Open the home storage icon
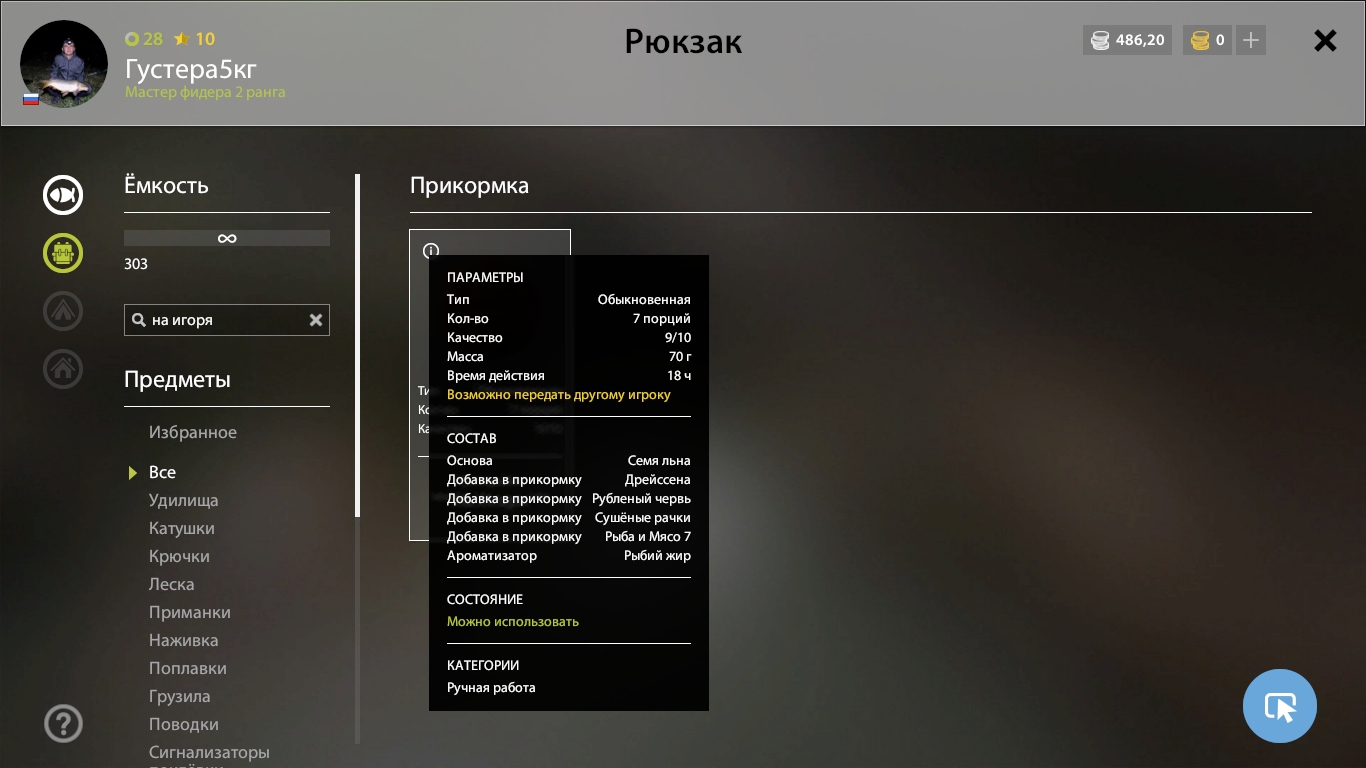The height and width of the screenshot is (768, 1366). point(63,369)
